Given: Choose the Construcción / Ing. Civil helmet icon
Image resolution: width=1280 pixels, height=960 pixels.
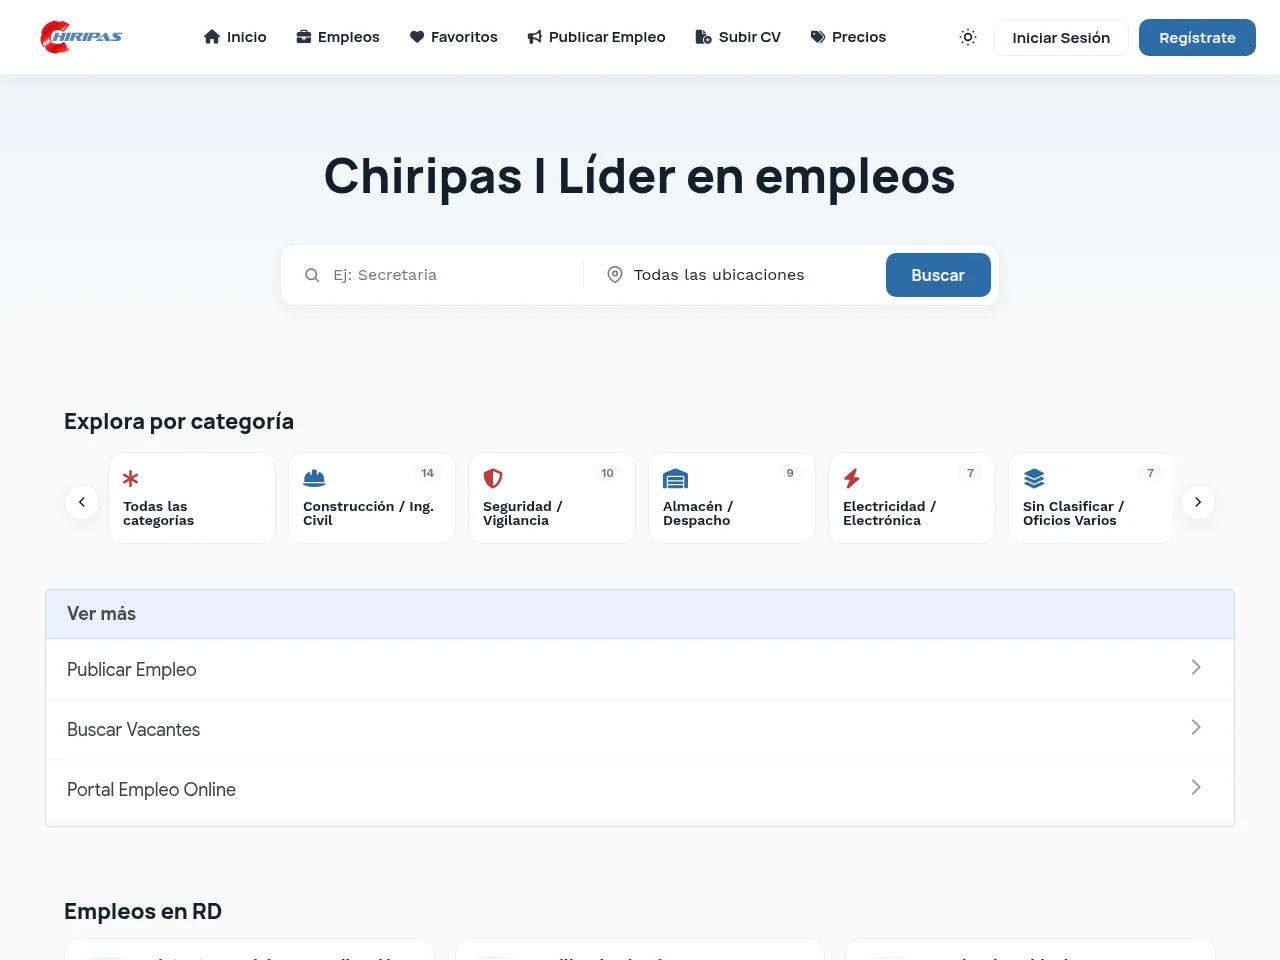Looking at the screenshot, I should (314, 478).
